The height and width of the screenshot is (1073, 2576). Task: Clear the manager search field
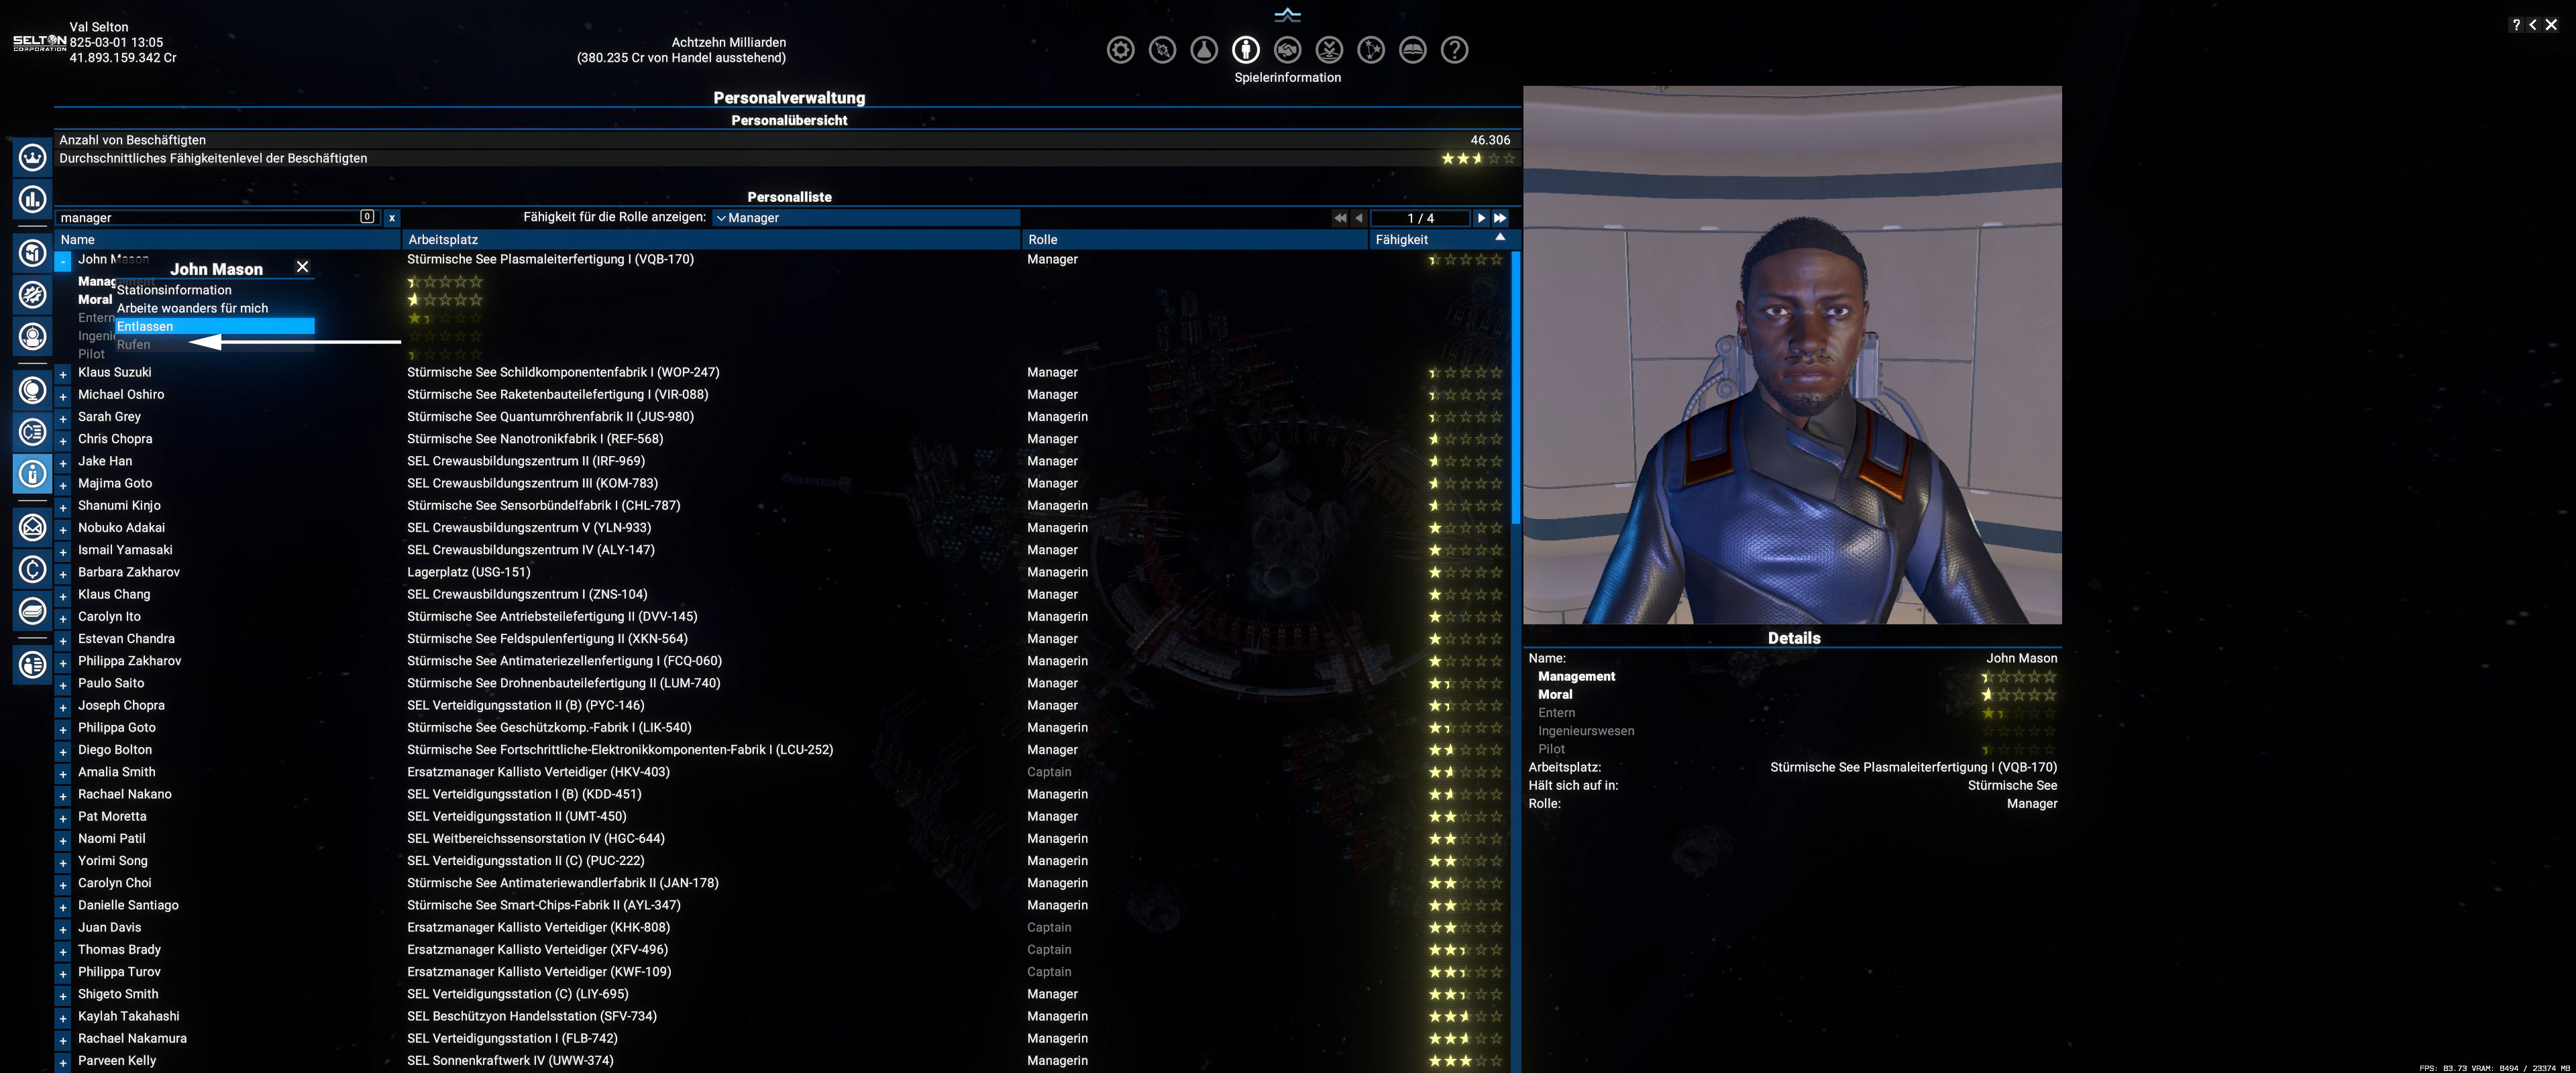pos(392,218)
